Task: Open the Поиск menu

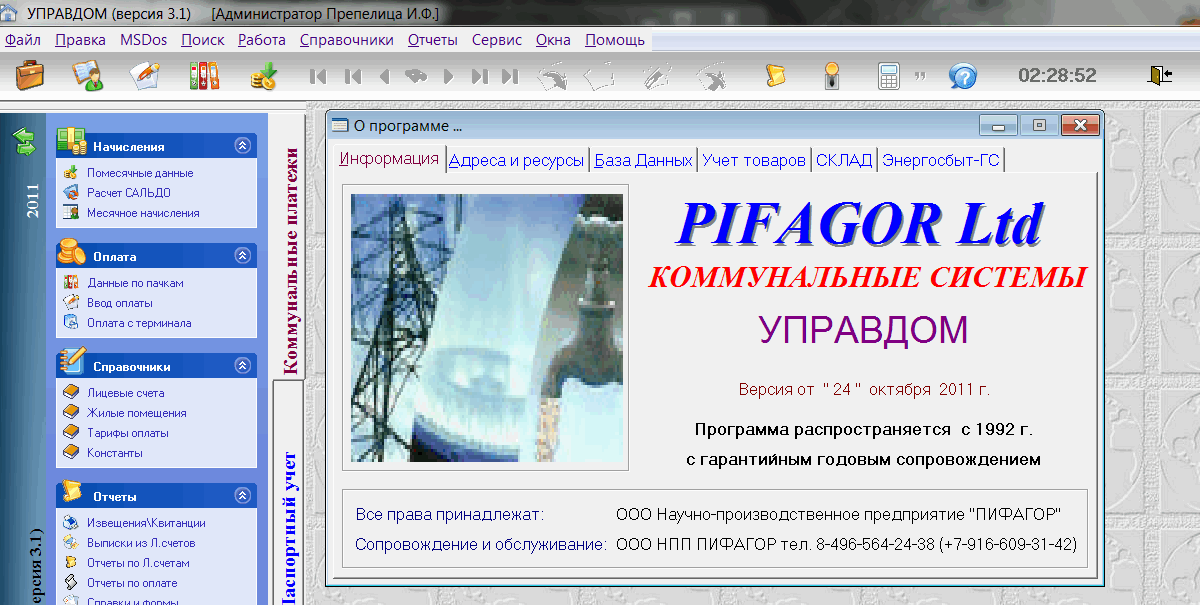Action: [x=203, y=40]
